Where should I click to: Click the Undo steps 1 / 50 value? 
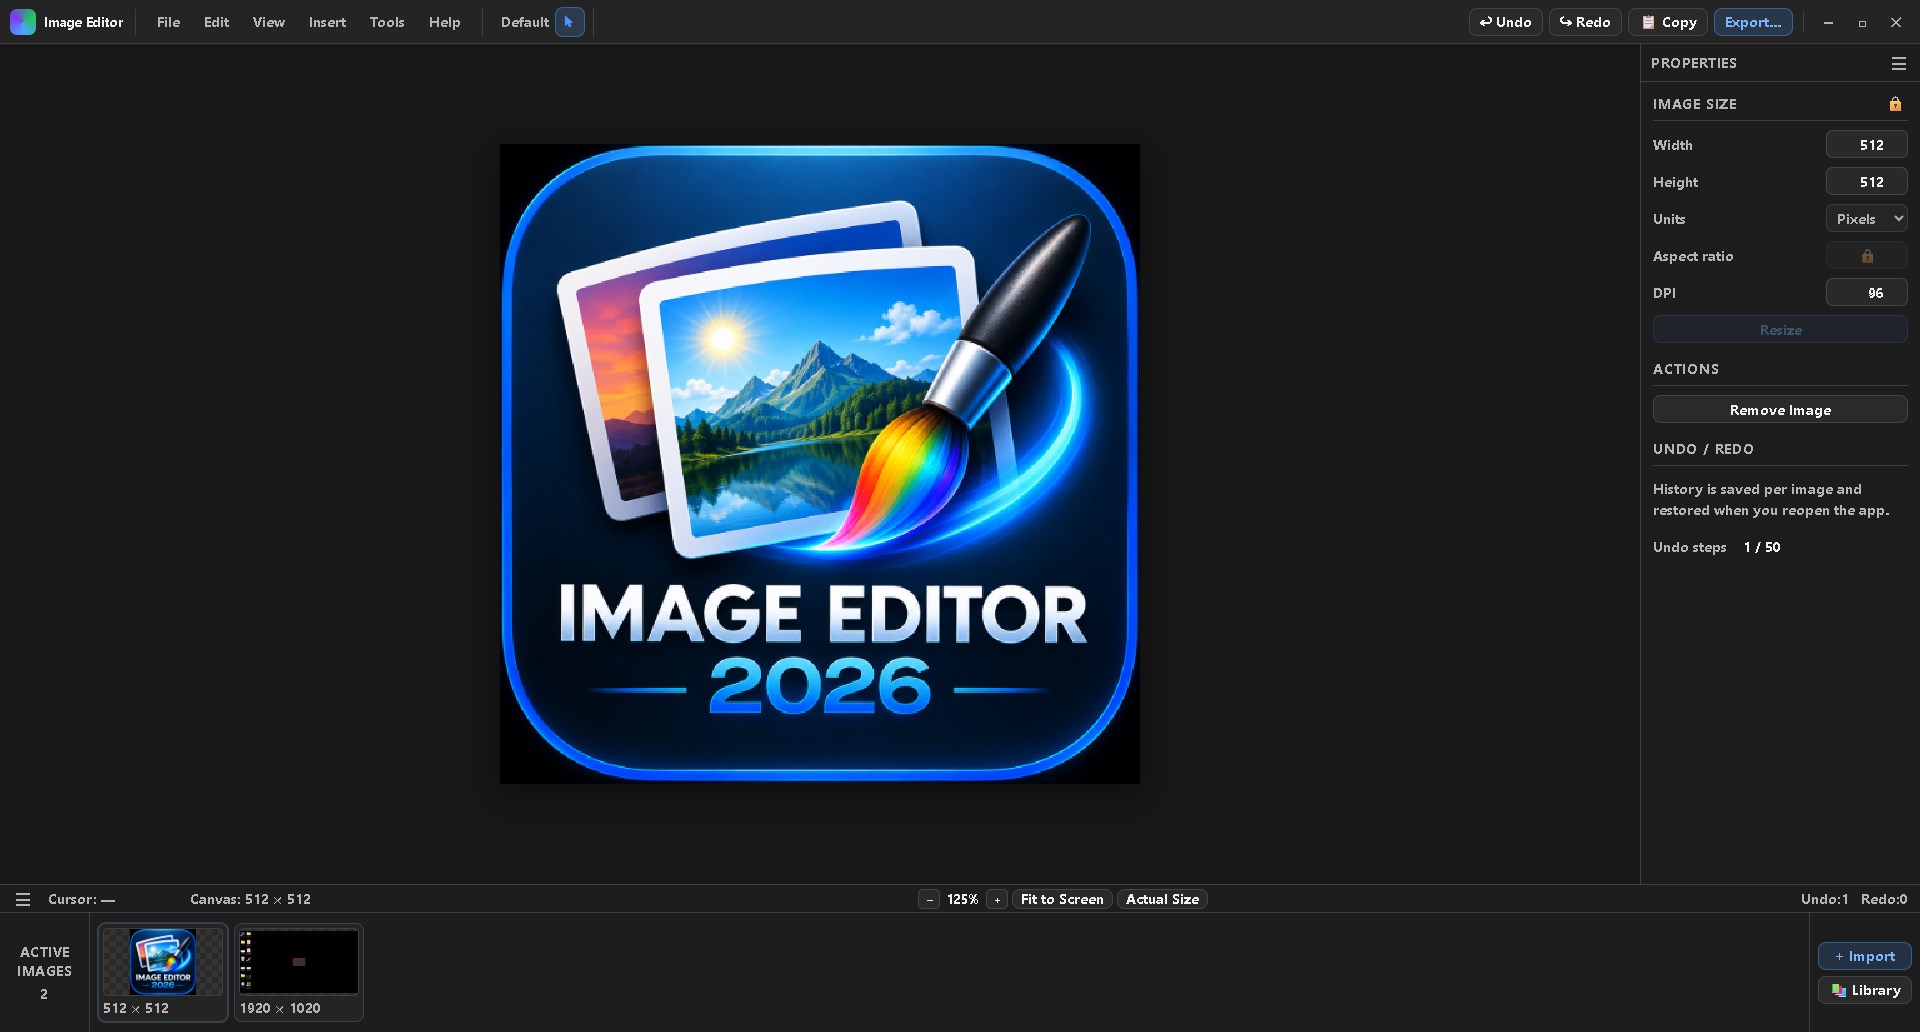[1761, 547]
